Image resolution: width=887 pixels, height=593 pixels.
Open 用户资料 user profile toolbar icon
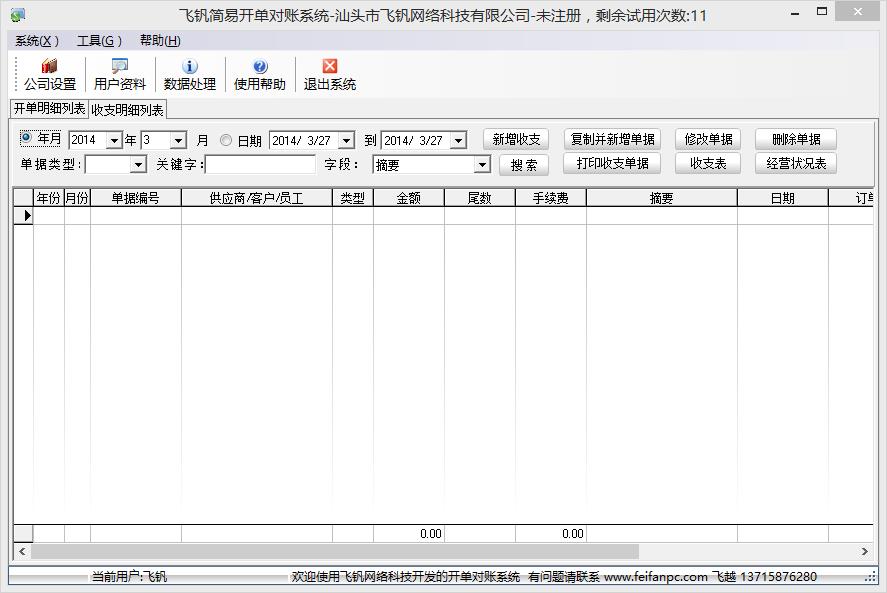120,75
